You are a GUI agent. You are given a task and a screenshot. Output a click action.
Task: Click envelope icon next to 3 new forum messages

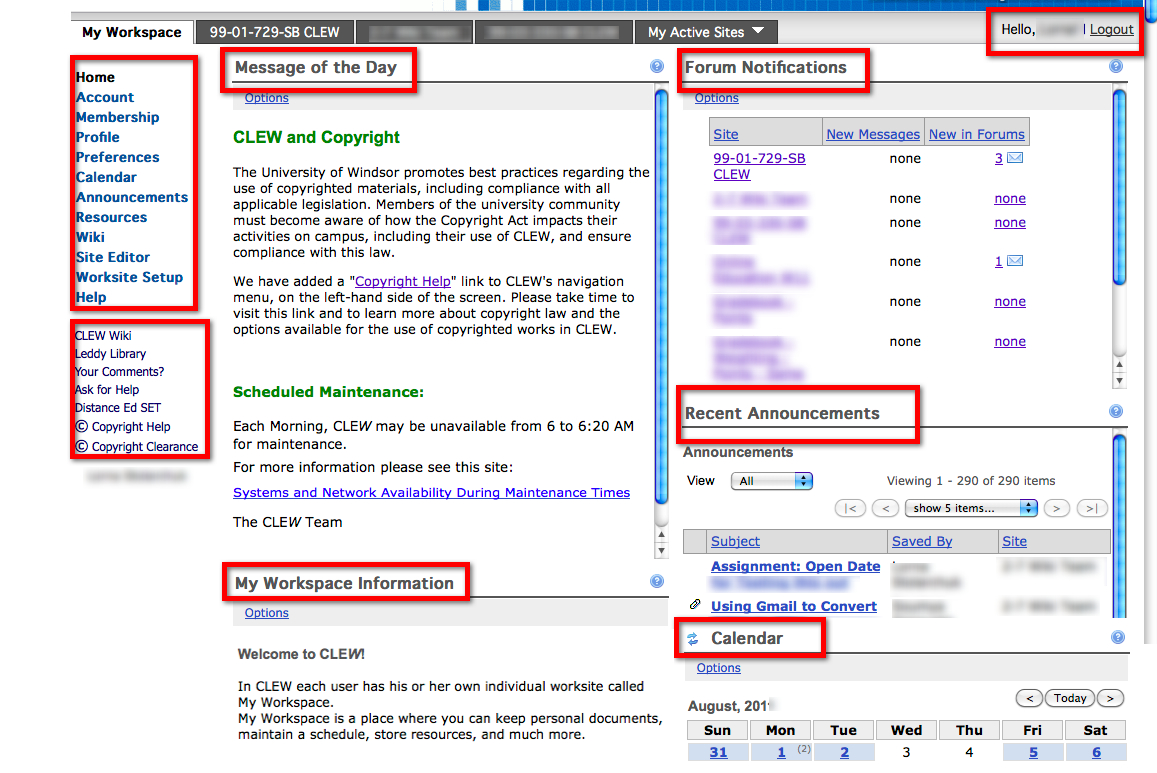[x=1015, y=158]
